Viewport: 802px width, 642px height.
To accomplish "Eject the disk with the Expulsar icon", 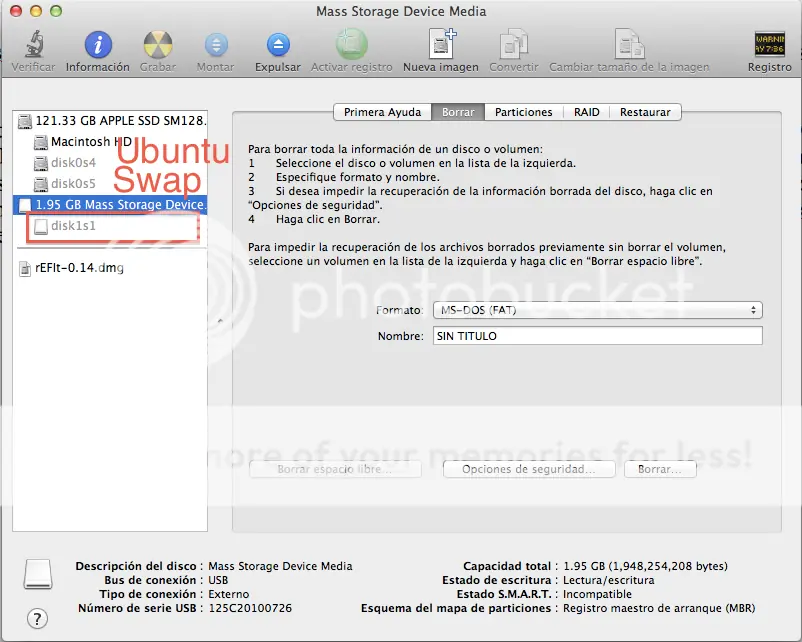I will (x=278, y=45).
